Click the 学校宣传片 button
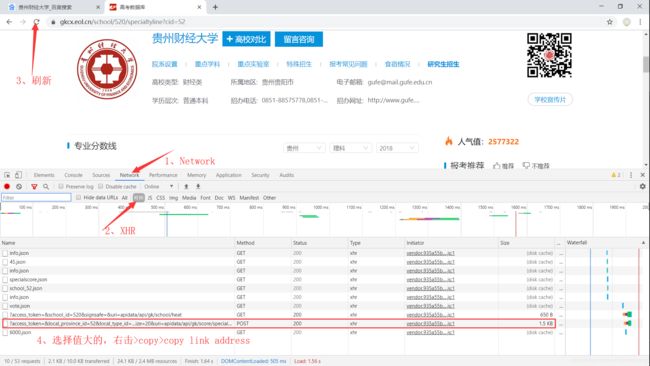 coord(550,99)
